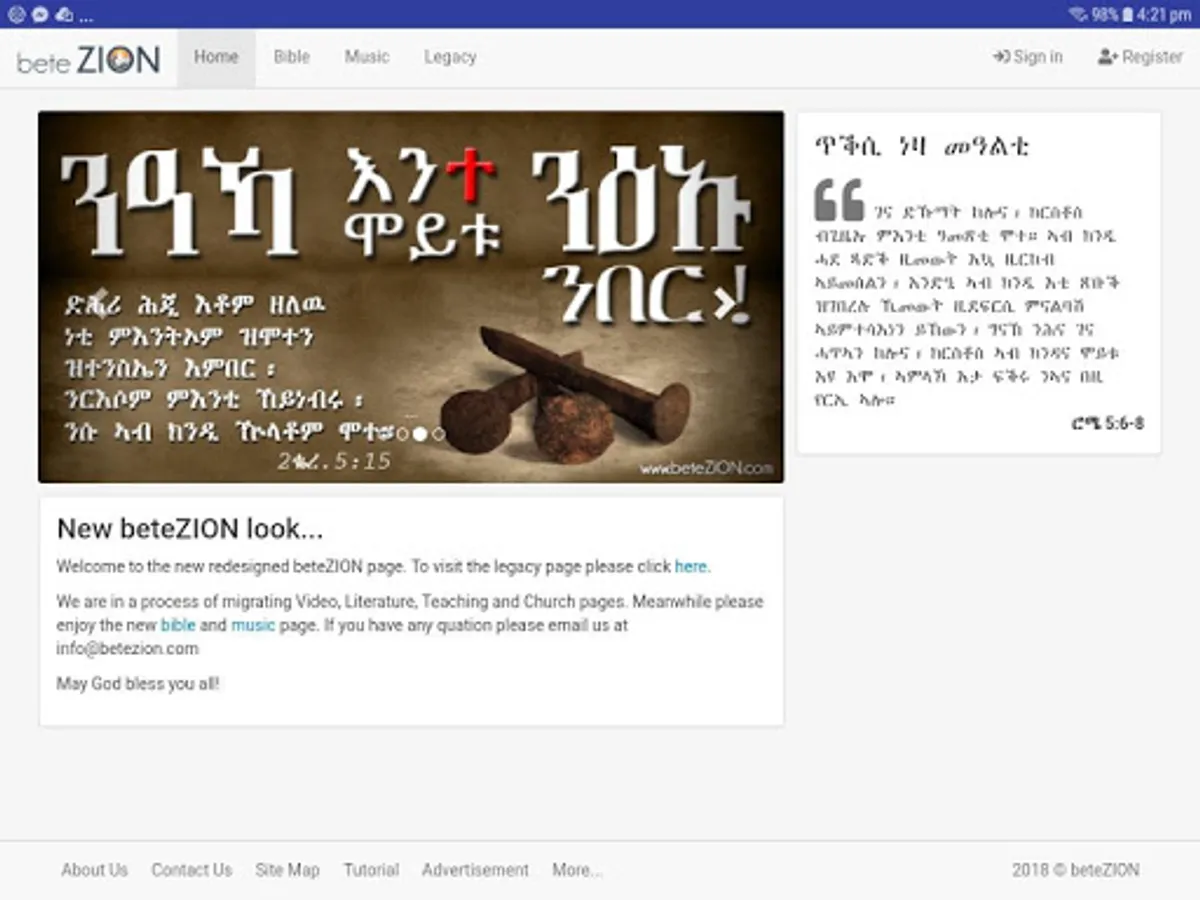Open Site Map footer link

click(287, 870)
